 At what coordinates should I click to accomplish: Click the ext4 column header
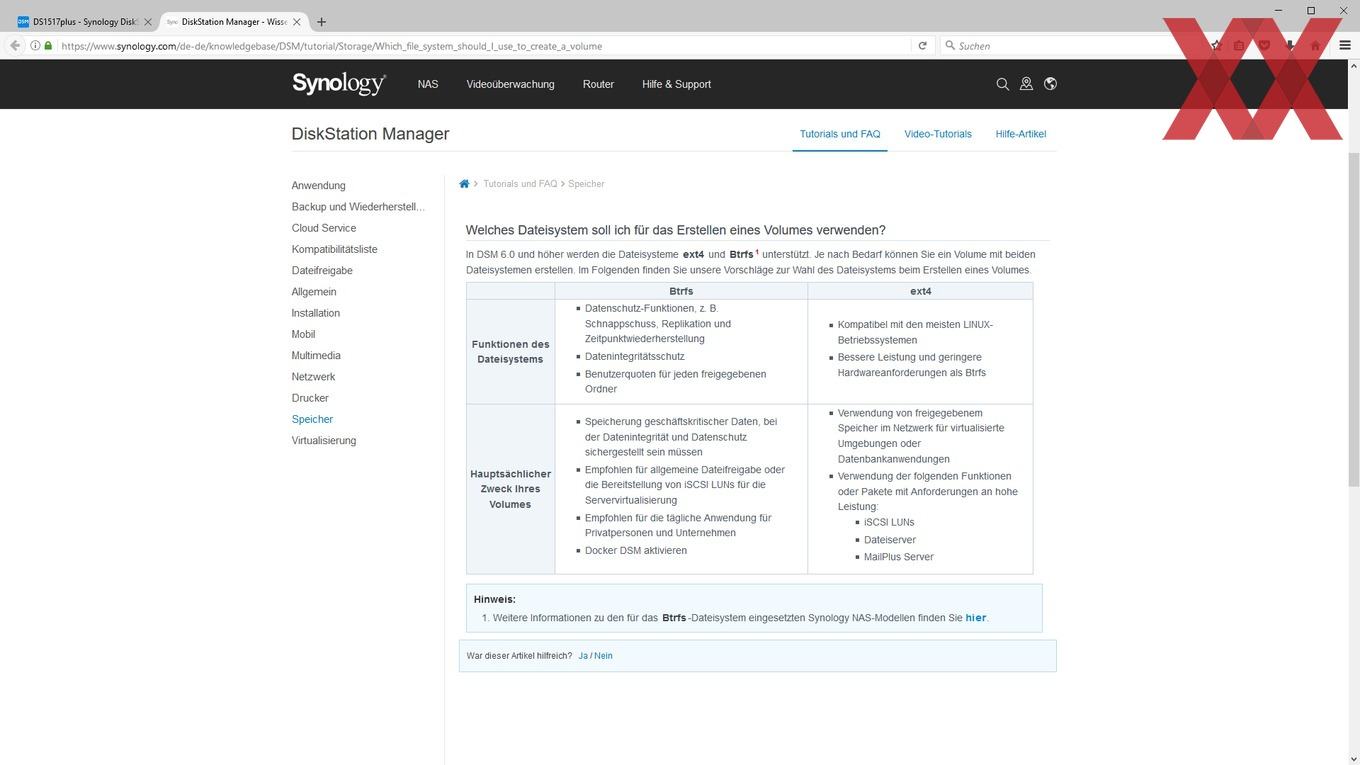pos(920,291)
